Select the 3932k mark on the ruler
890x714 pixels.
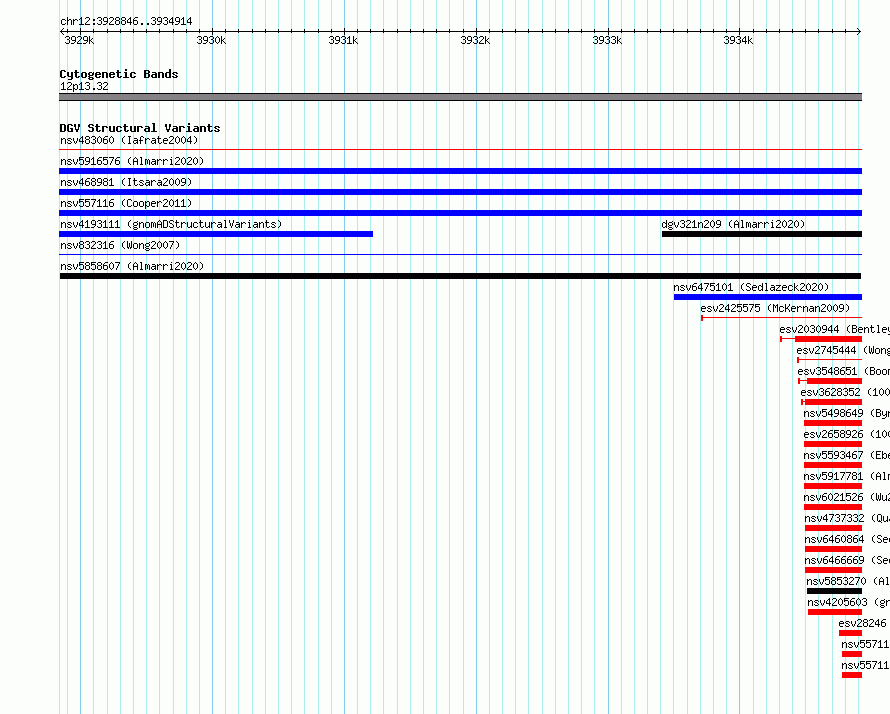(x=475, y=40)
